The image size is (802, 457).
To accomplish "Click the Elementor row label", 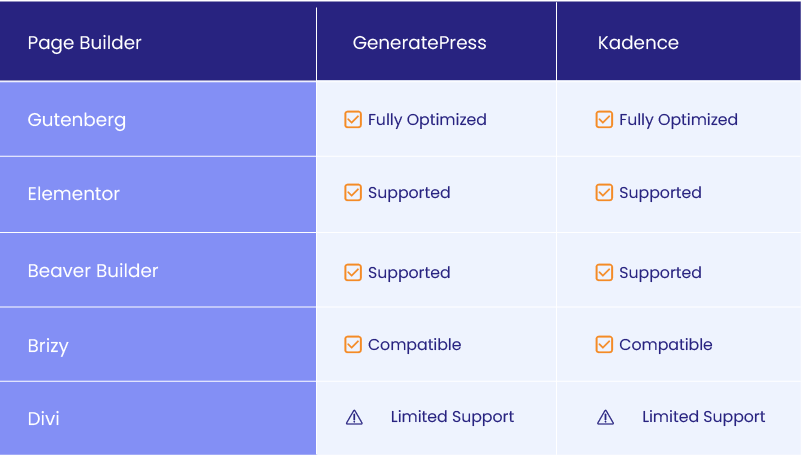I will [74, 194].
